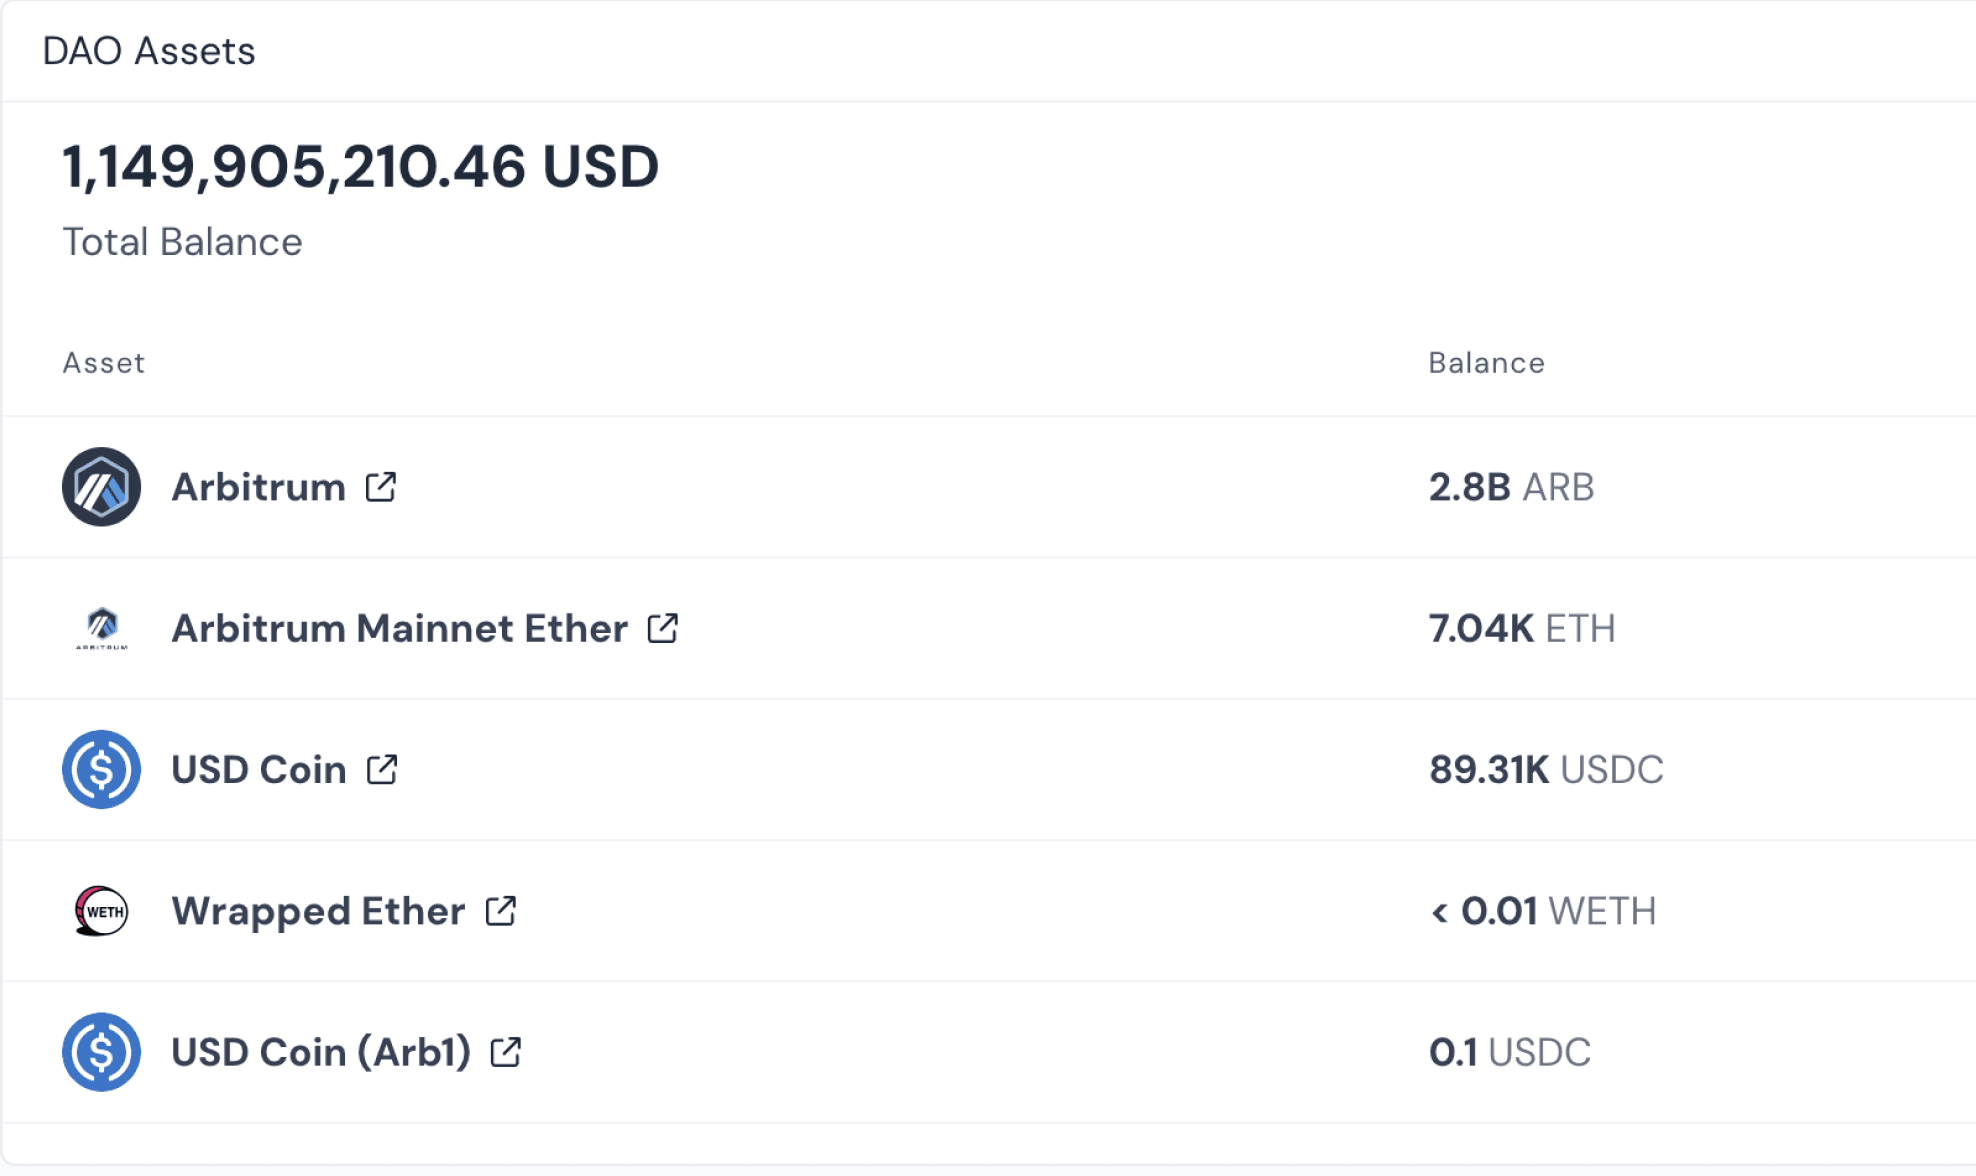Click the 89.31K USDC balance
Image resolution: width=1976 pixels, height=1176 pixels.
pyautogui.click(x=1547, y=769)
